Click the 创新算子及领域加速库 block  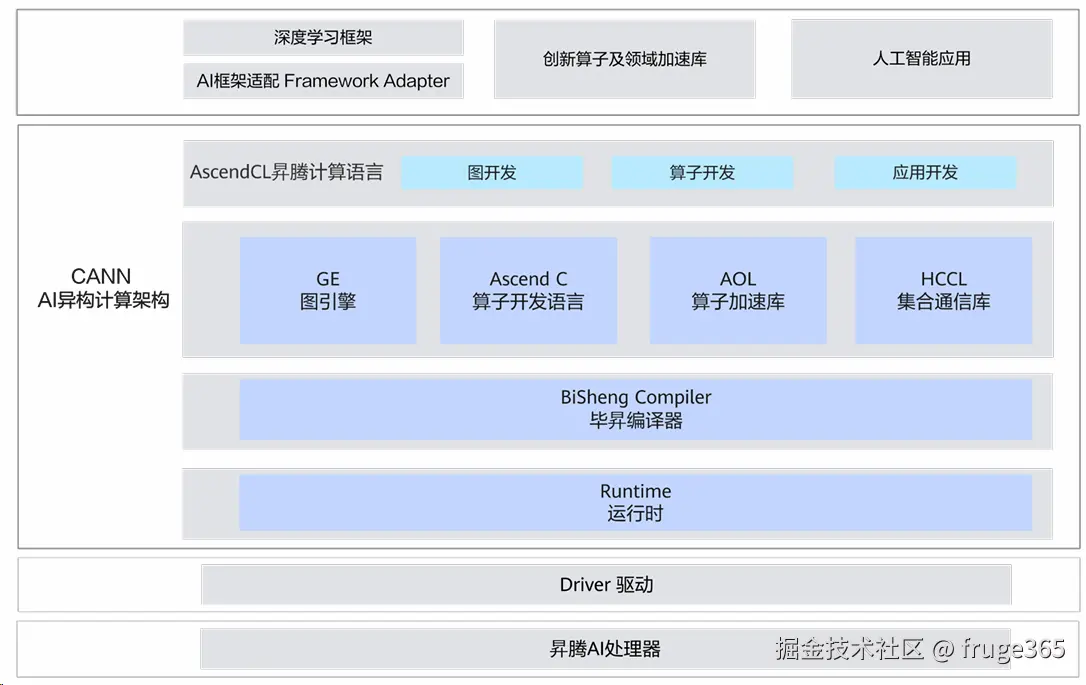coord(625,59)
